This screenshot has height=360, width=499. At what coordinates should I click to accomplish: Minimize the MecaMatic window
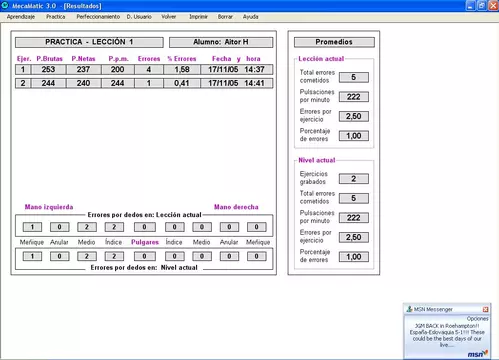pyautogui.click(x=470, y=6)
